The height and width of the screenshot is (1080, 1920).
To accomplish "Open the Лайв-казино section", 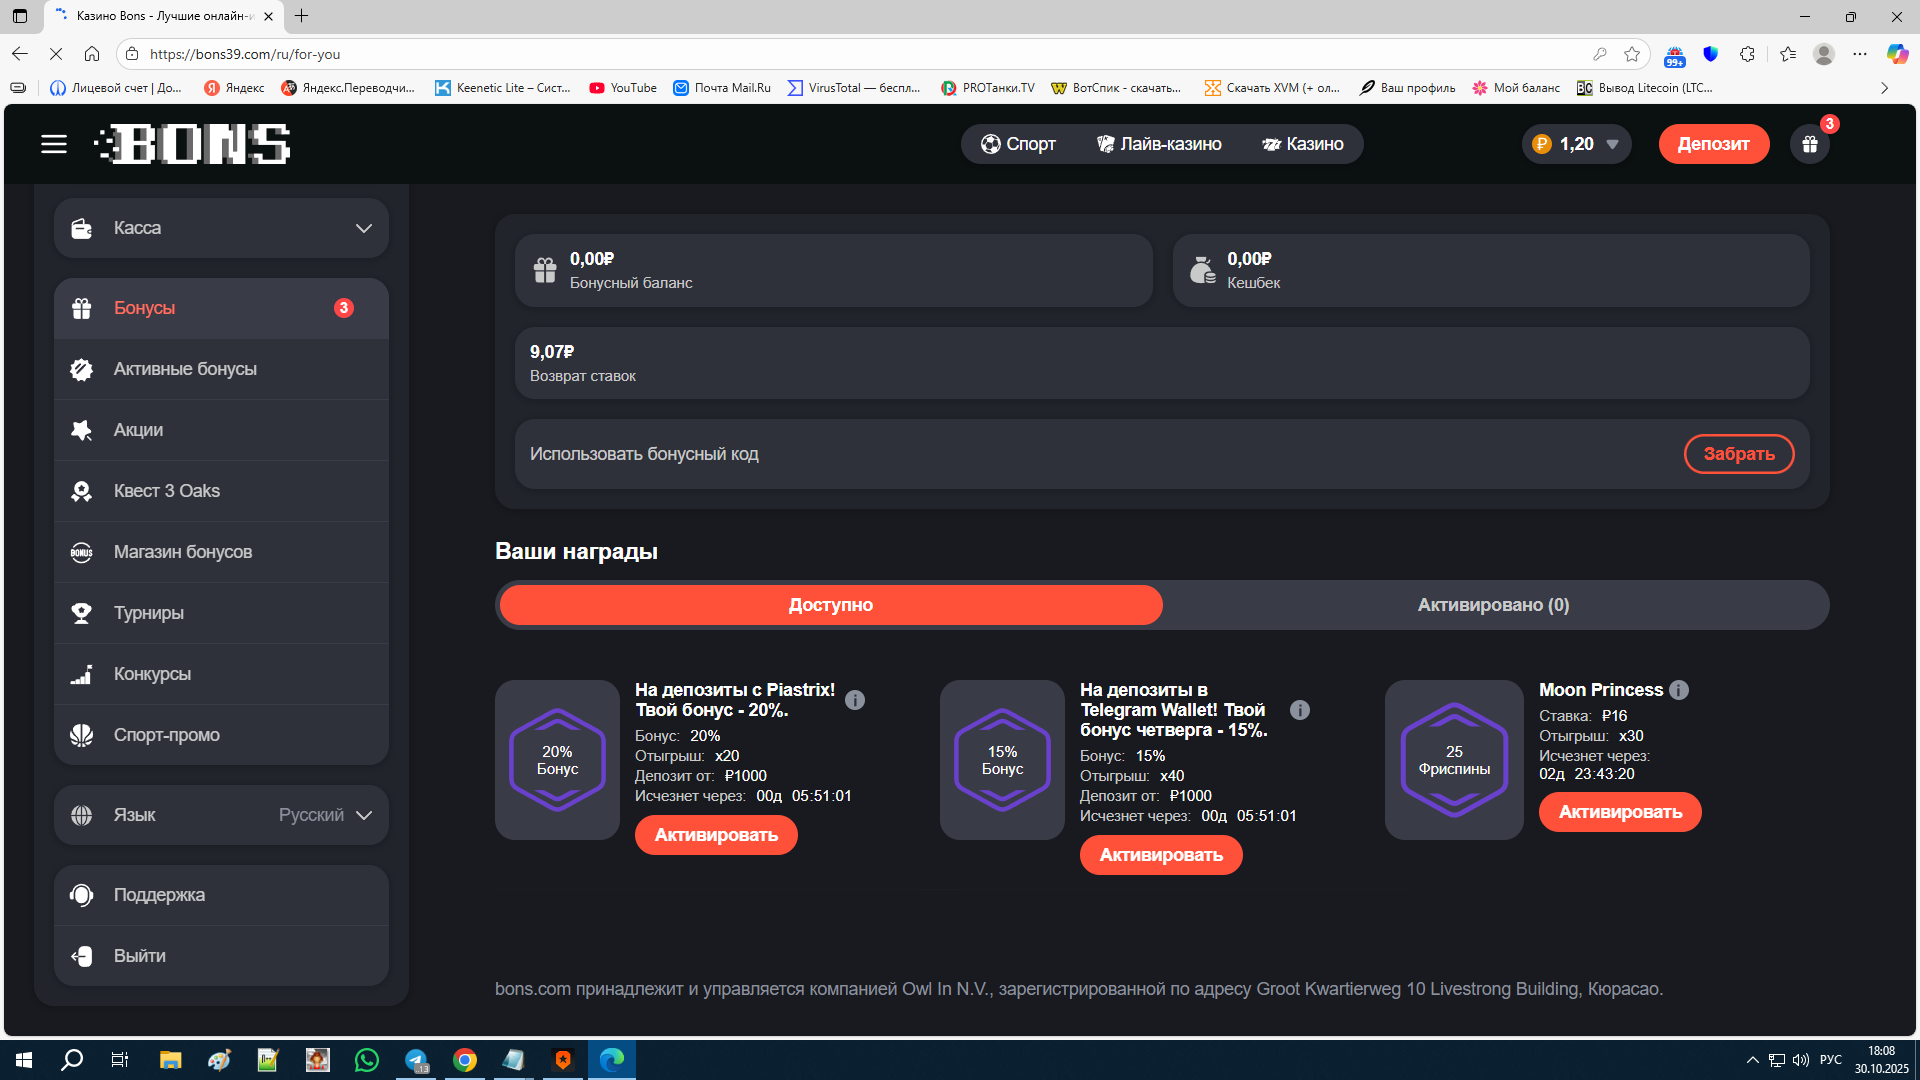I will (1159, 144).
